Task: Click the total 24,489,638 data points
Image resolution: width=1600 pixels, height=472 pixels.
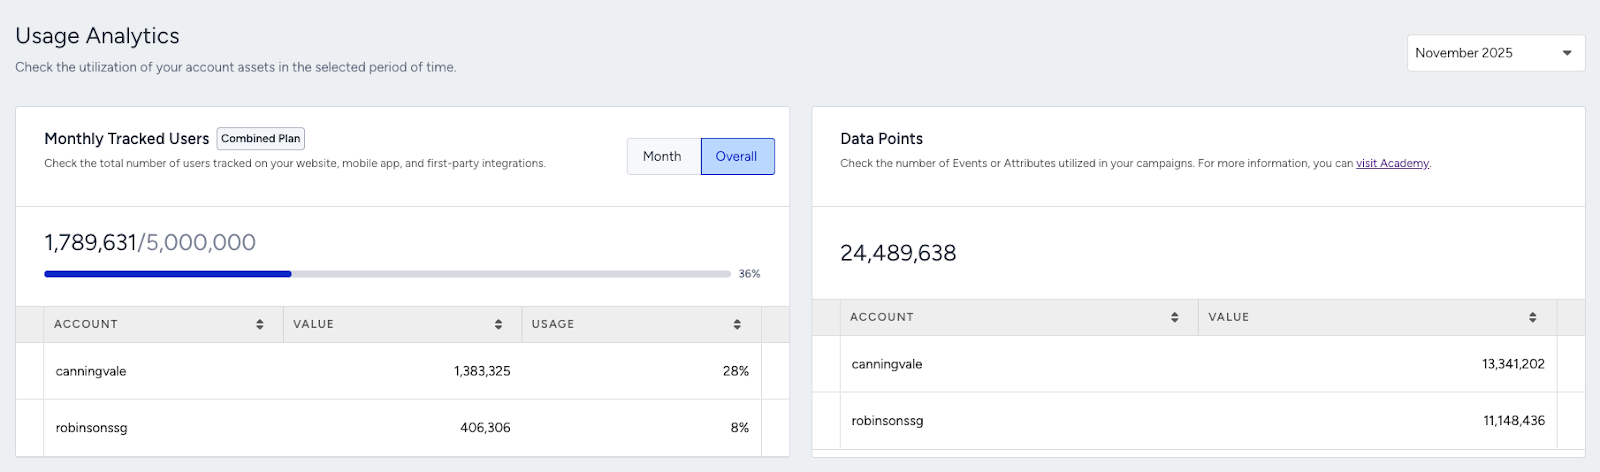Action: tap(898, 253)
